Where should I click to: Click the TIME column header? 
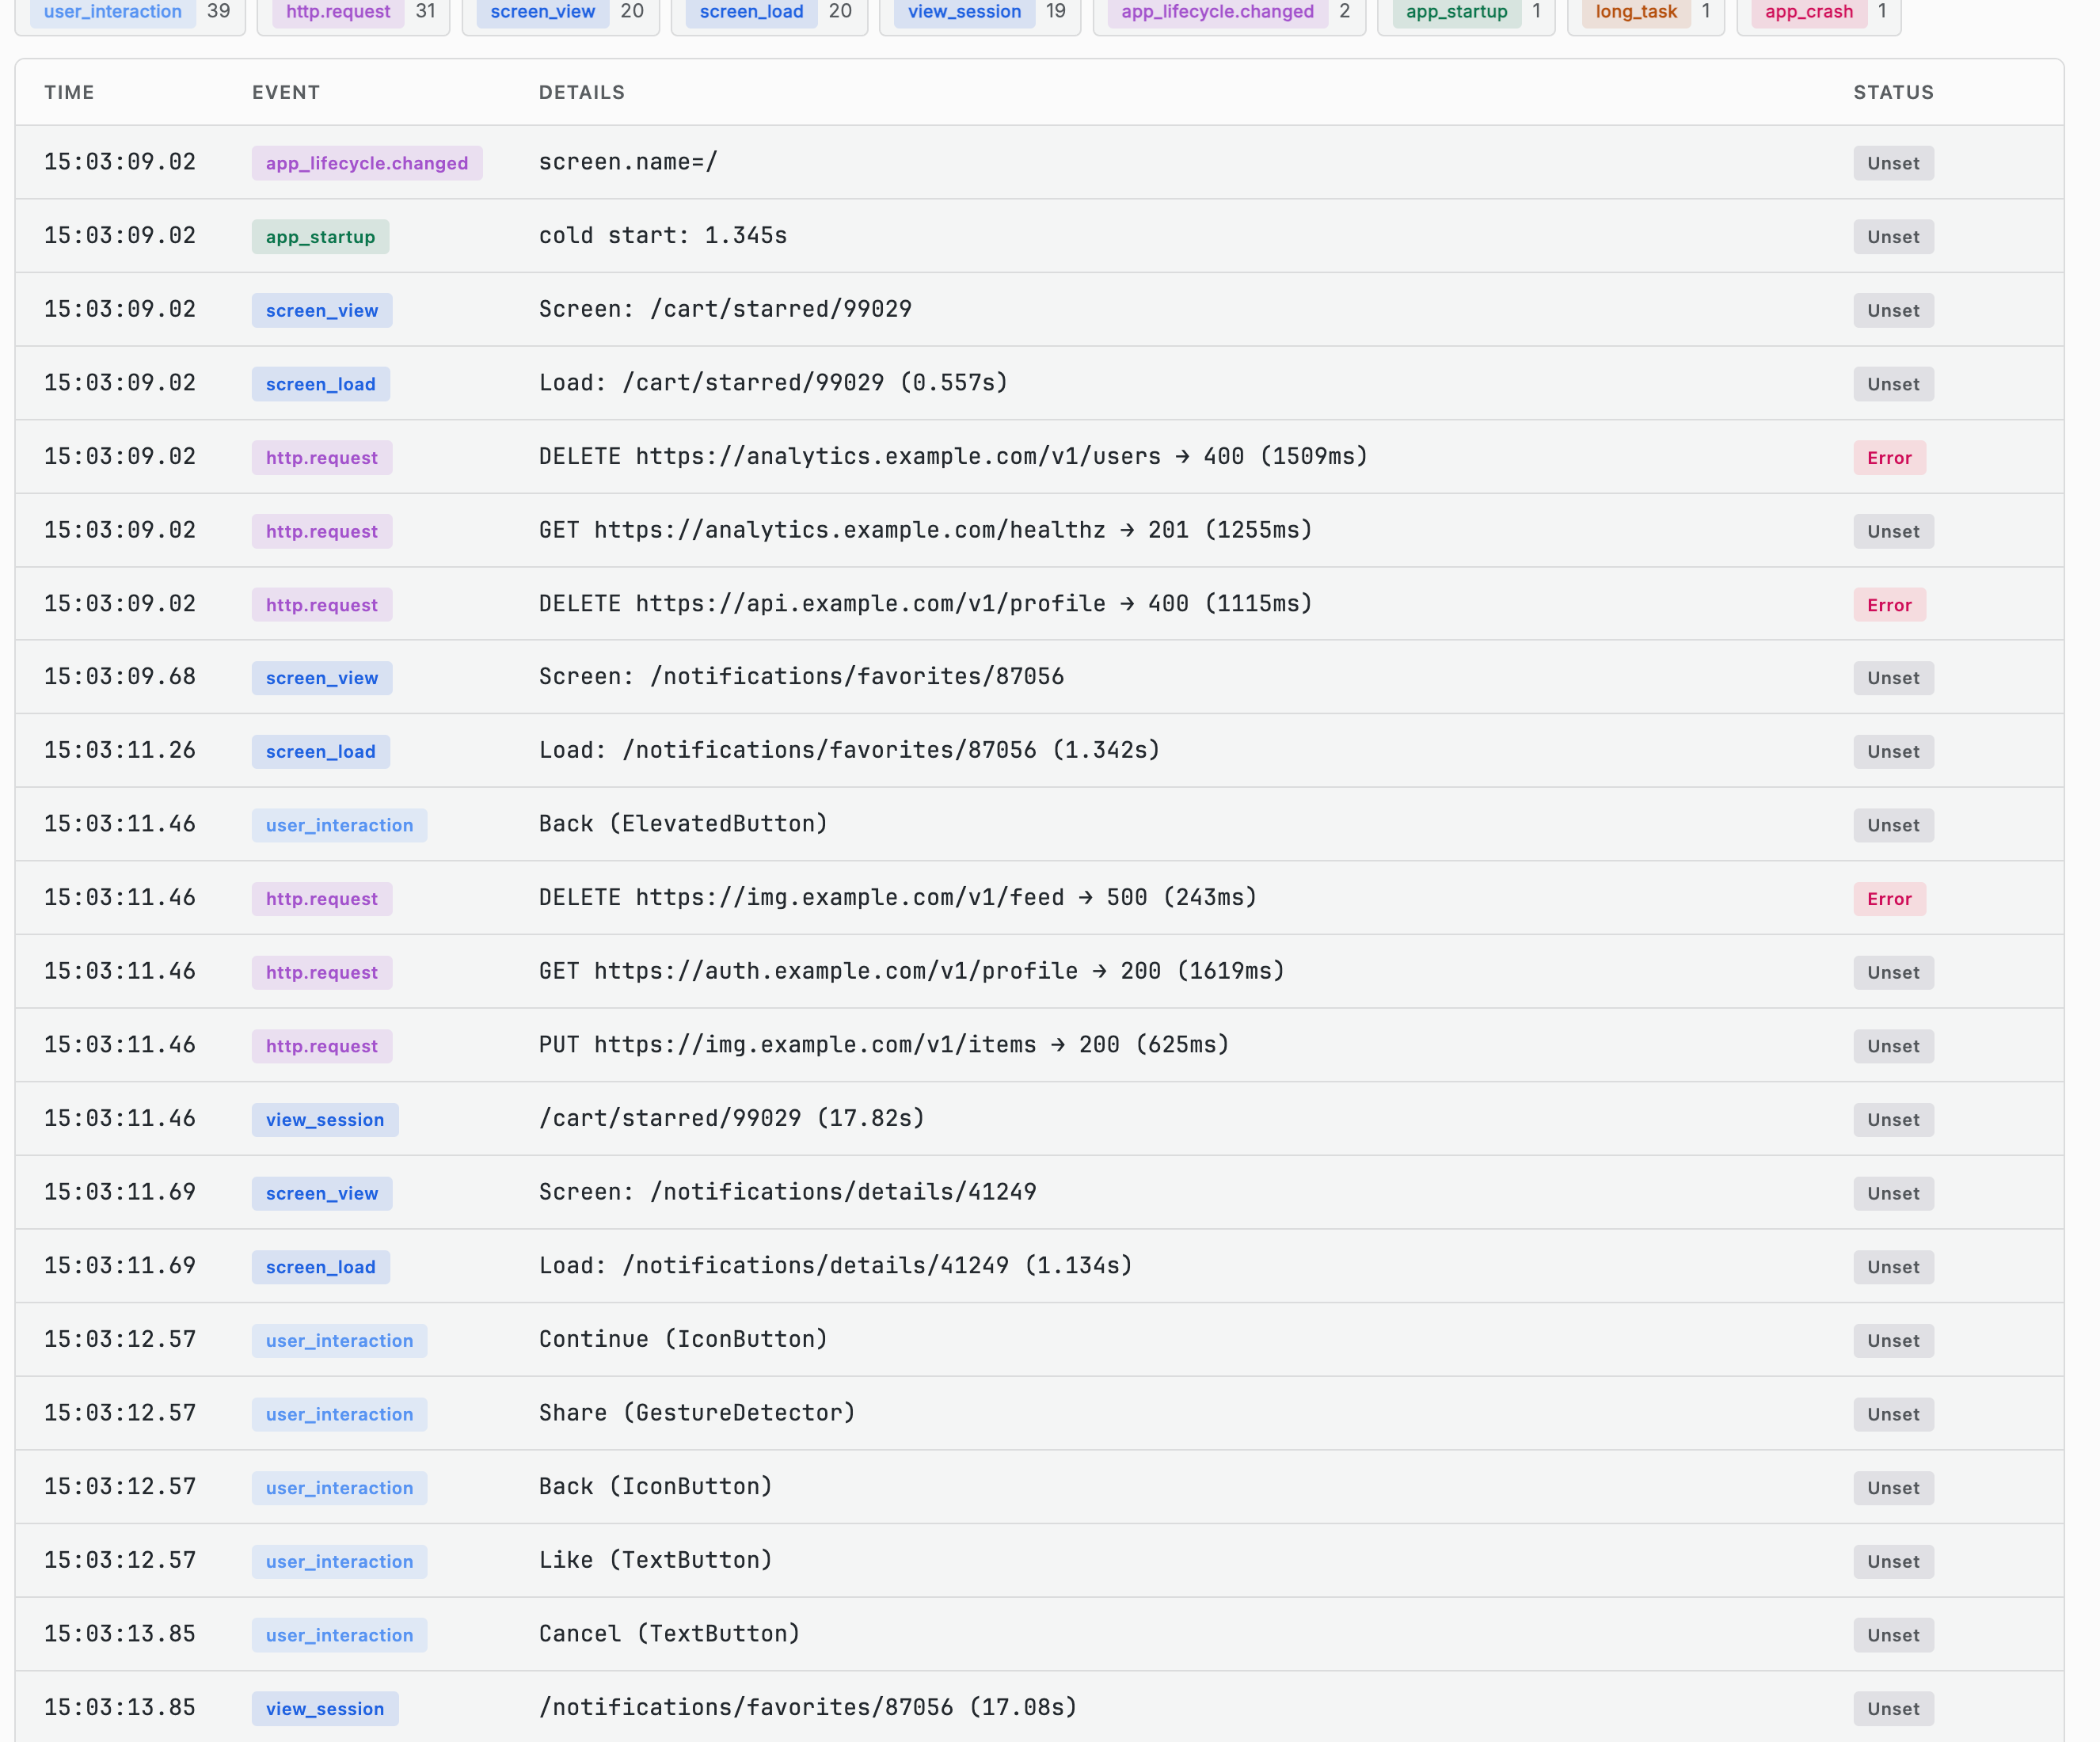click(69, 92)
